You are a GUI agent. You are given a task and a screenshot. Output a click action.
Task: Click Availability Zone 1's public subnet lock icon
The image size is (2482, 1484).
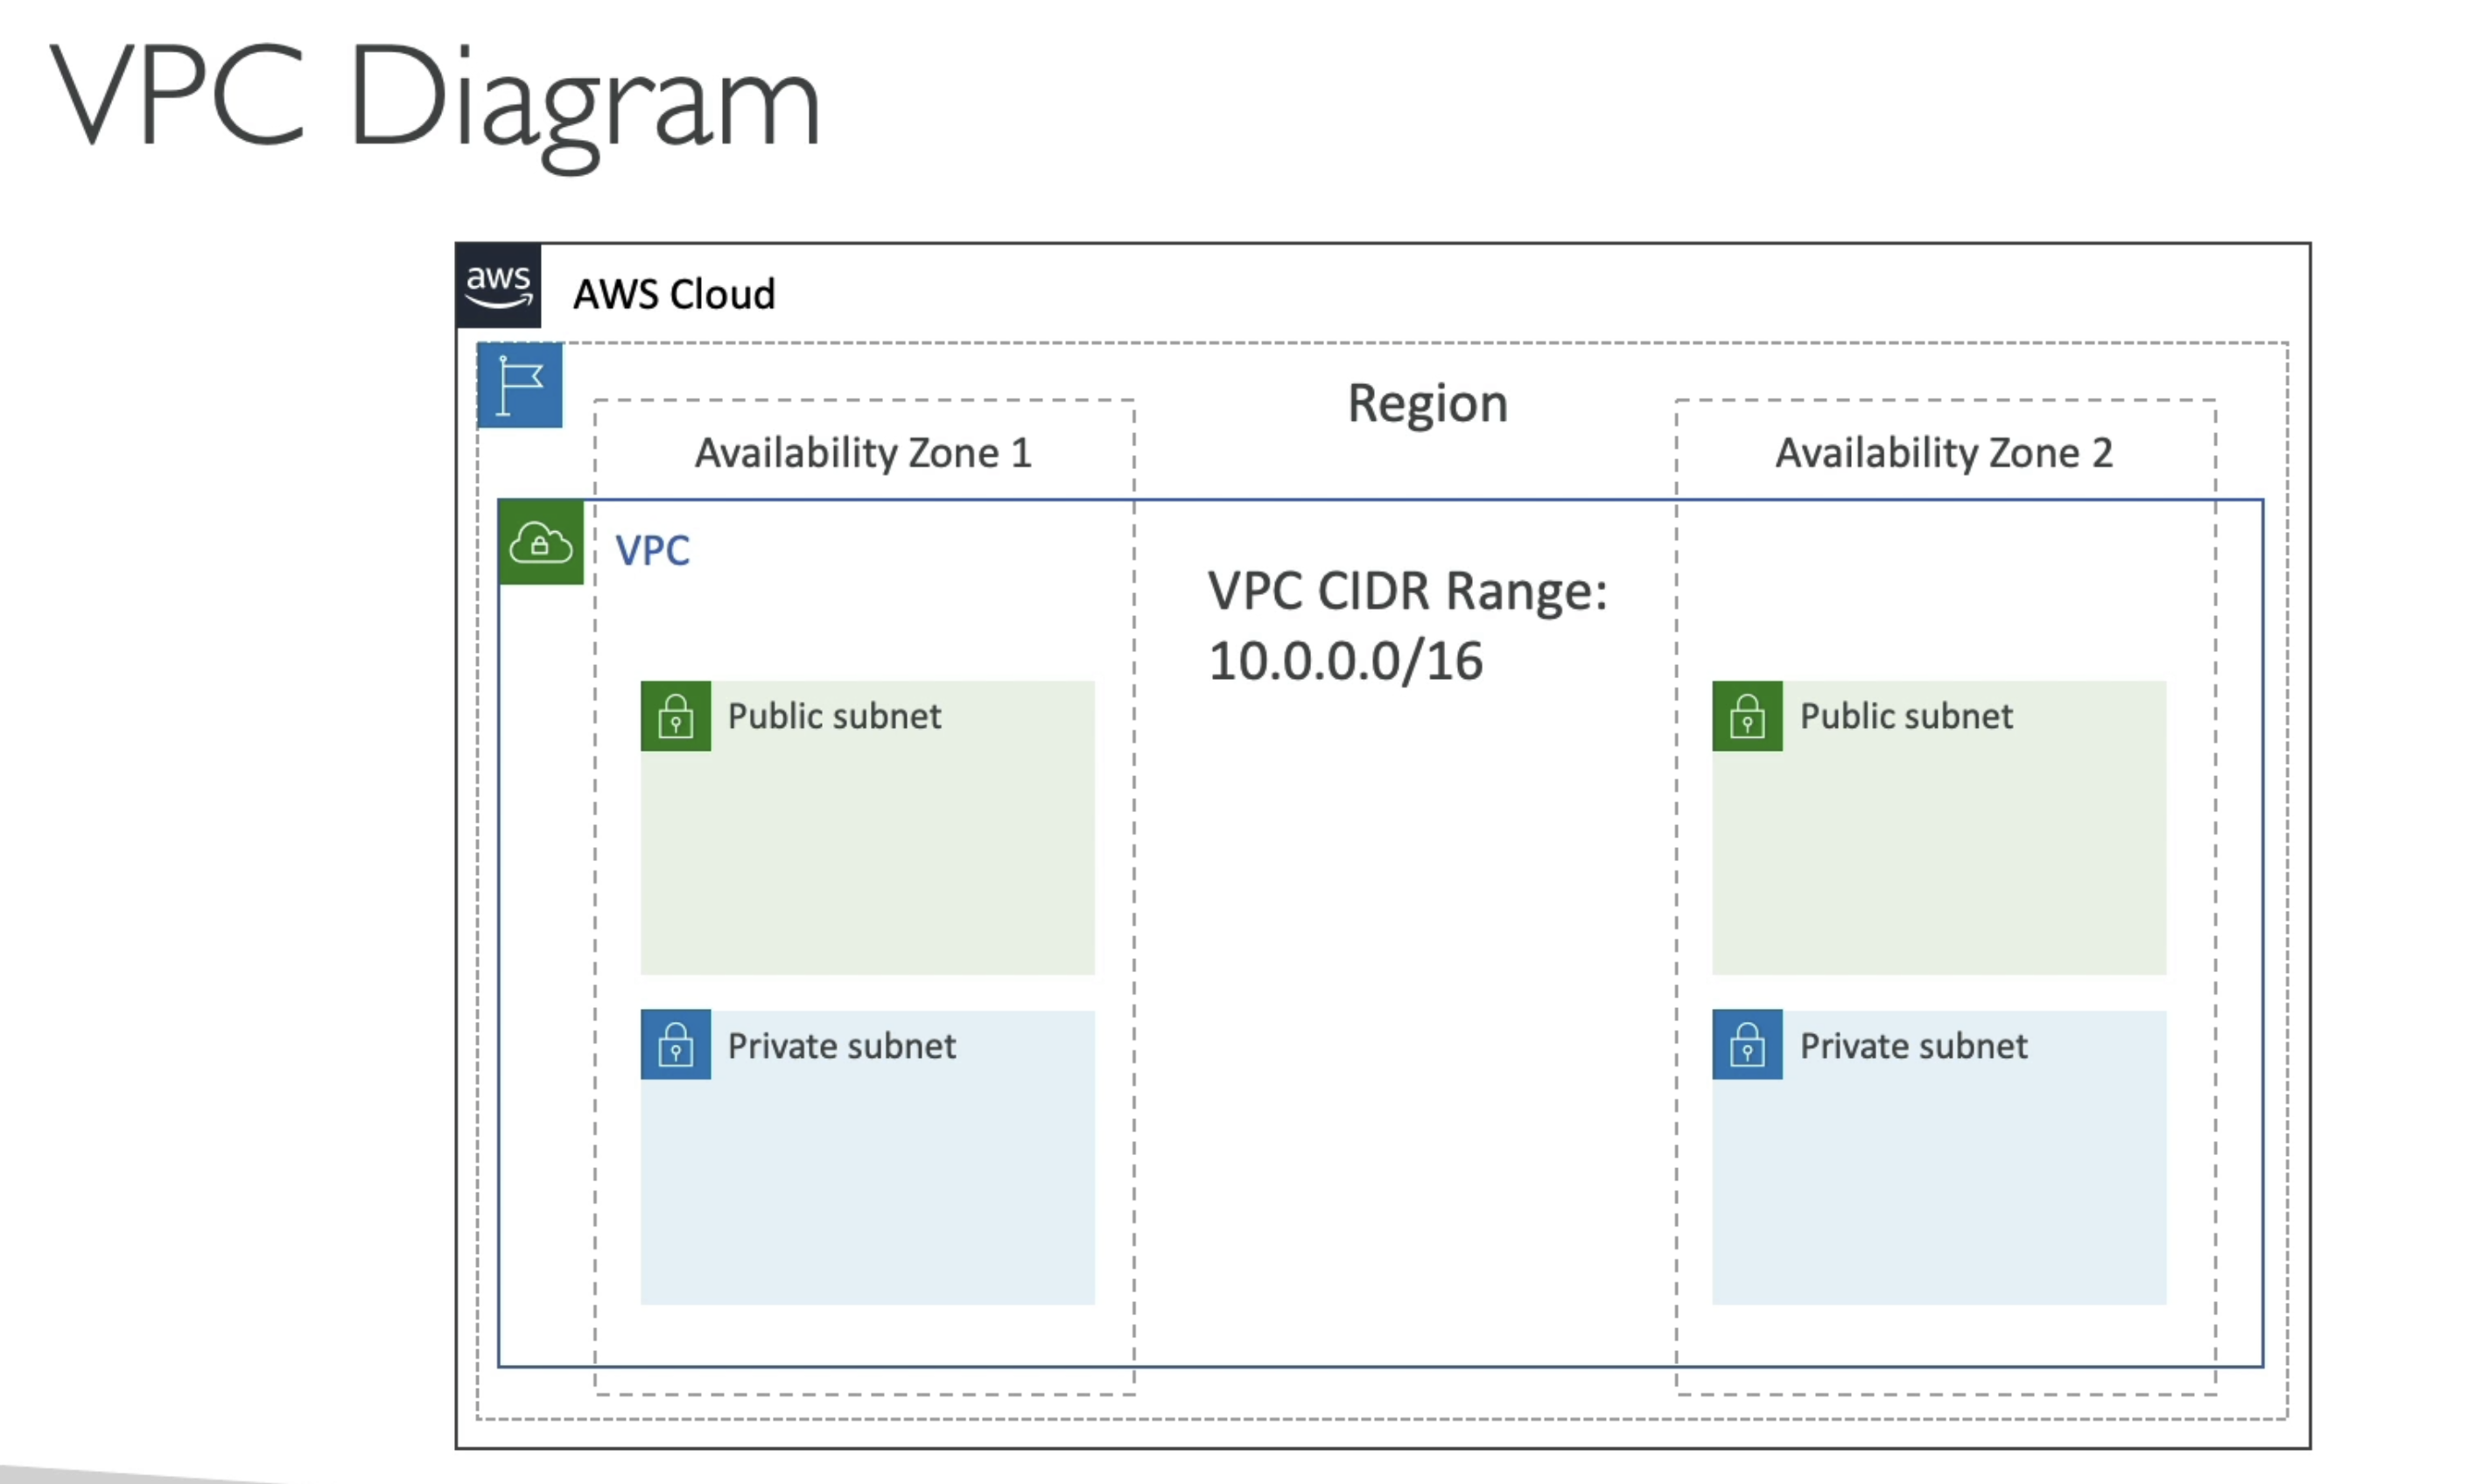click(x=675, y=716)
